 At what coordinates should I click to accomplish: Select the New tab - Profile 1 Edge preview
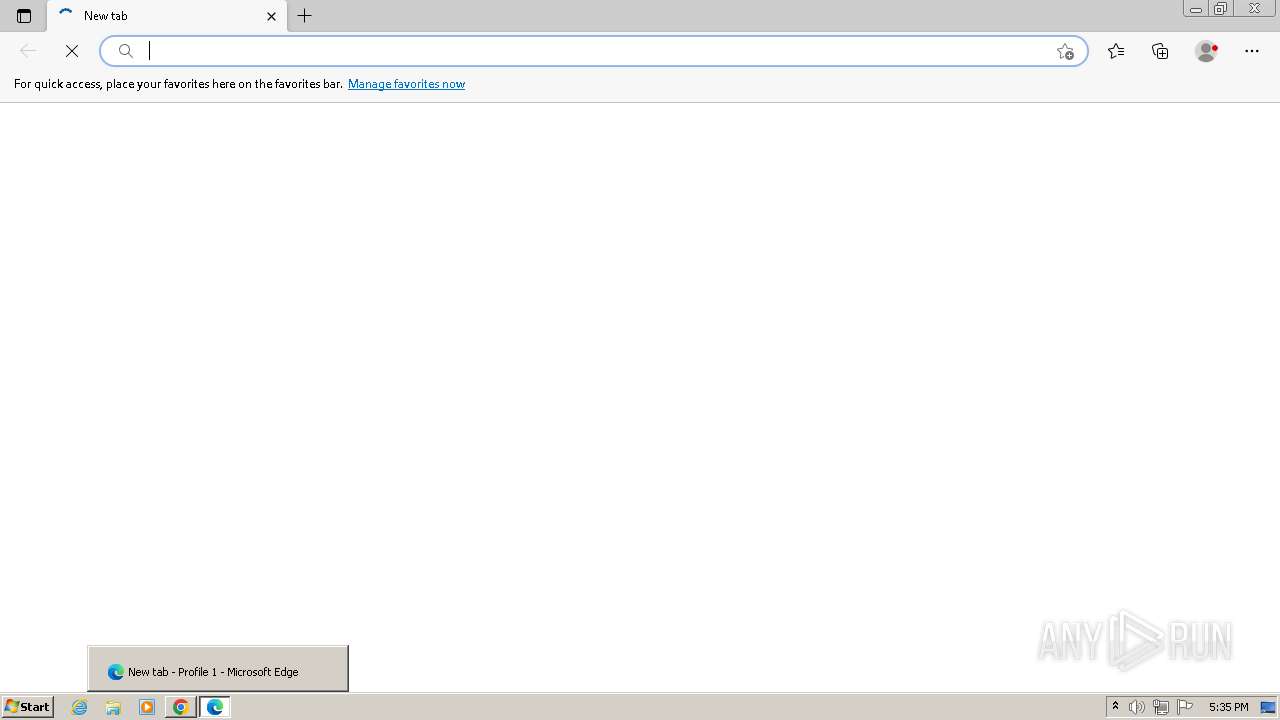[x=218, y=670]
